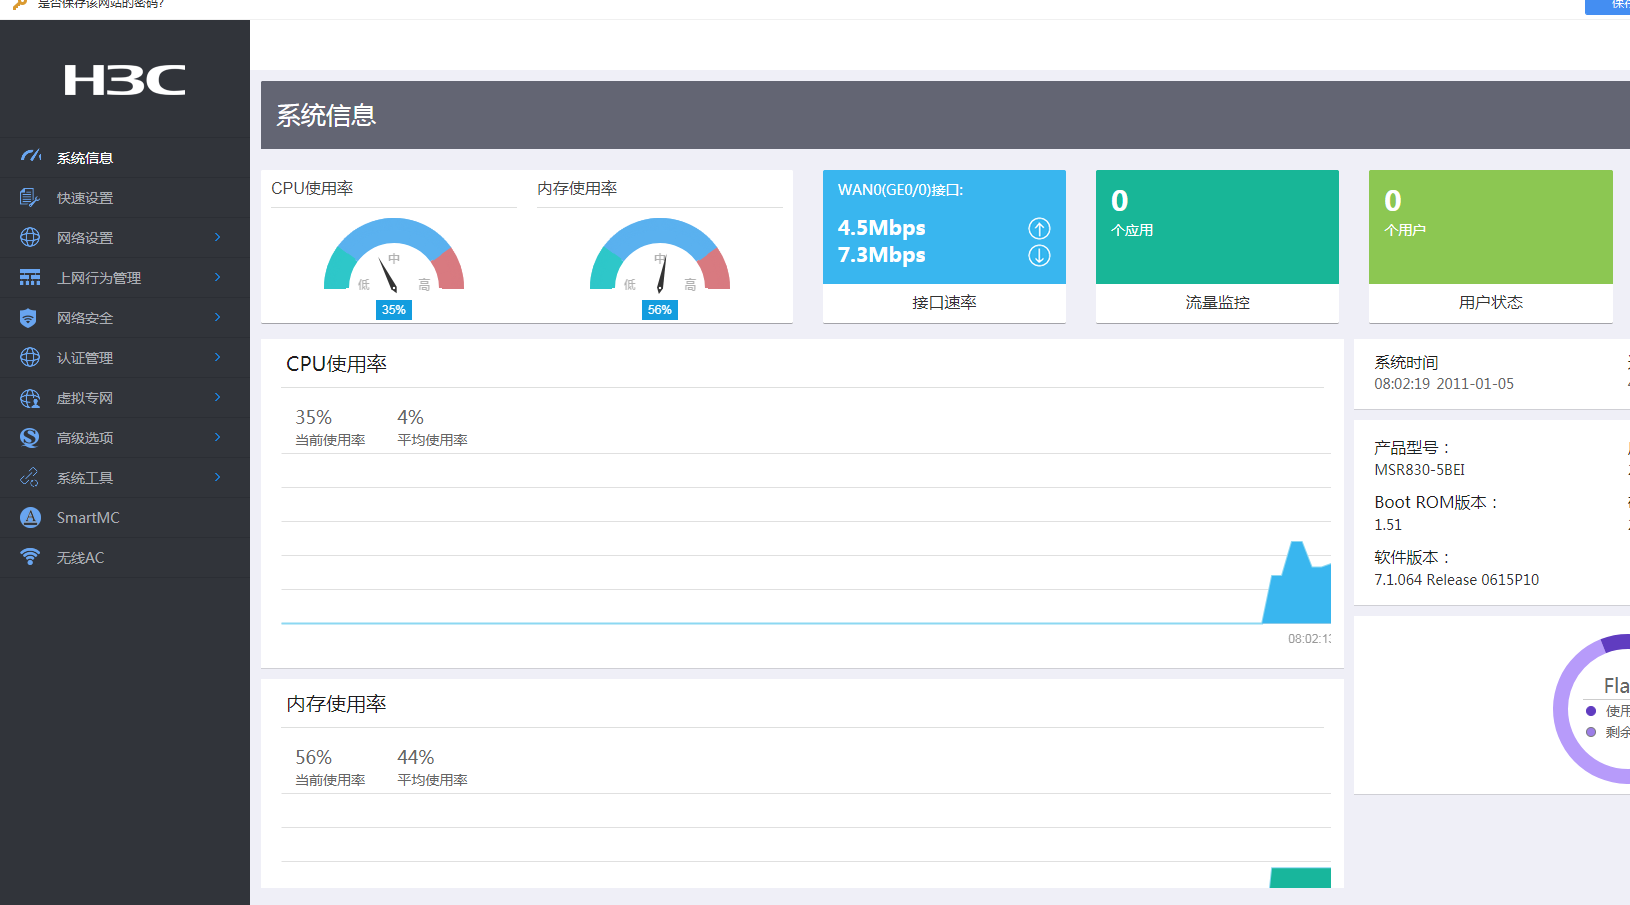Click the 上网行为管理 sidebar icon
Image resolution: width=1630 pixels, height=905 pixels.
30,277
